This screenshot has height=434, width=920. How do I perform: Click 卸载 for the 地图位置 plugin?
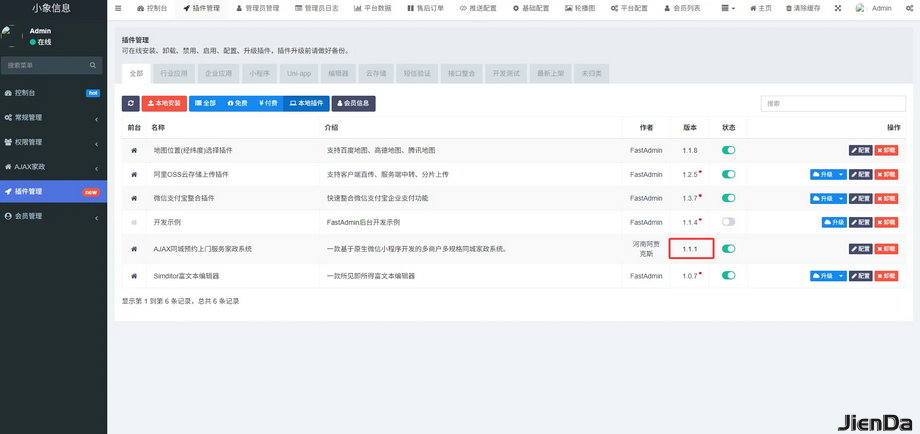[887, 151]
